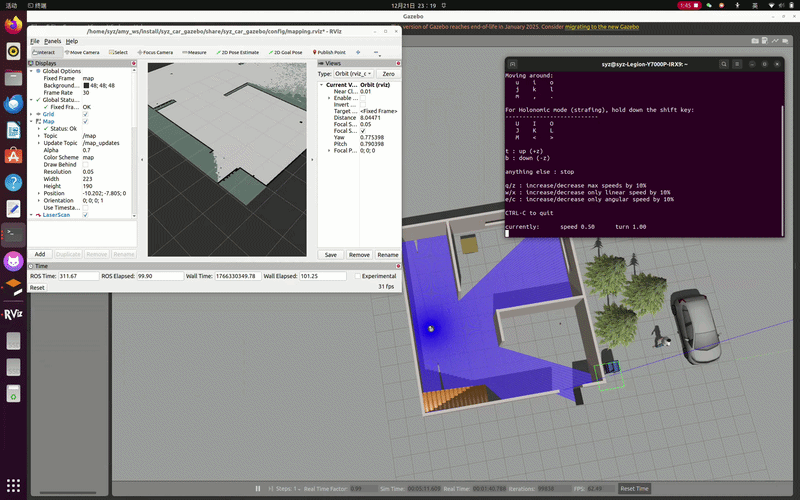Open Thunderbird mail from the dock

pos(13,104)
